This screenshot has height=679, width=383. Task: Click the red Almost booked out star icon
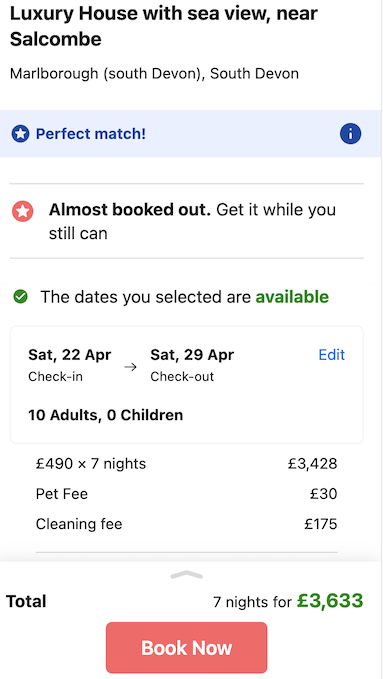[23, 211]
